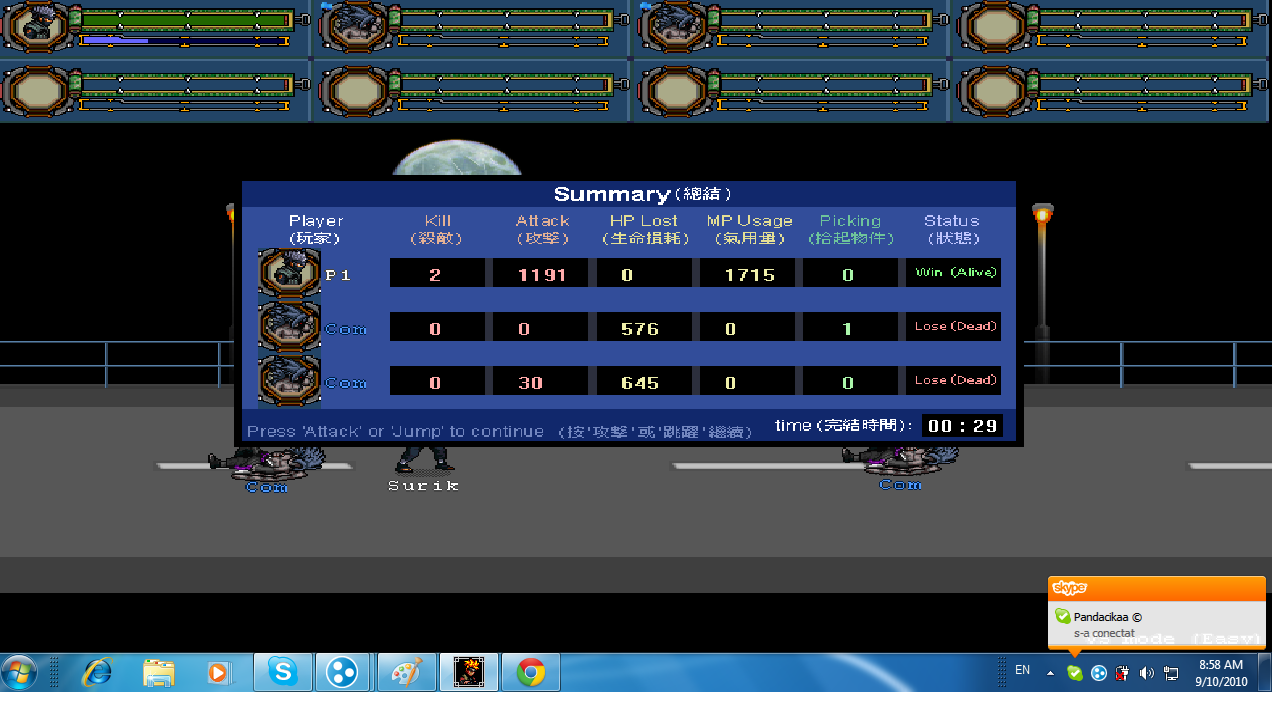
Task: Click the blue three-dot tray icon
Action: [1099, 673]
